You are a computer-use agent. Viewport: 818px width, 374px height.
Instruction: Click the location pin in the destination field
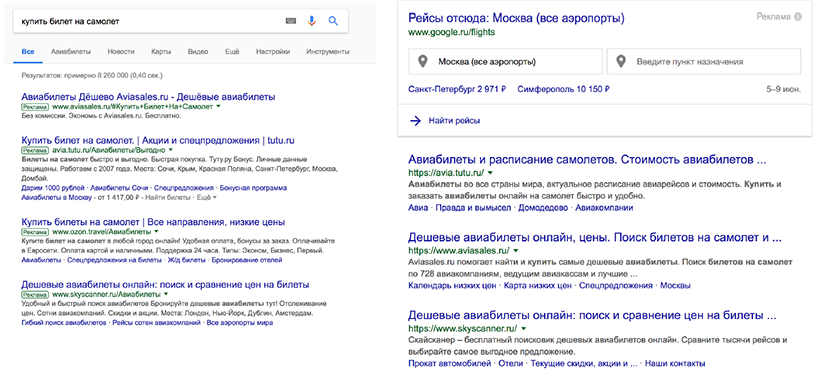point(621,62)
